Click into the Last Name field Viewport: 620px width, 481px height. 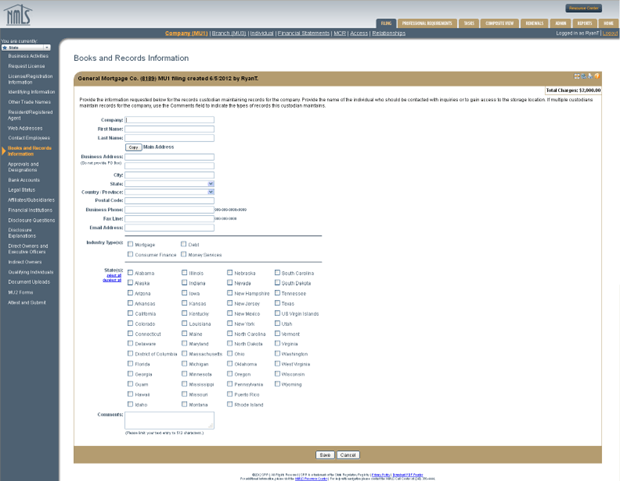coord(170,138)
